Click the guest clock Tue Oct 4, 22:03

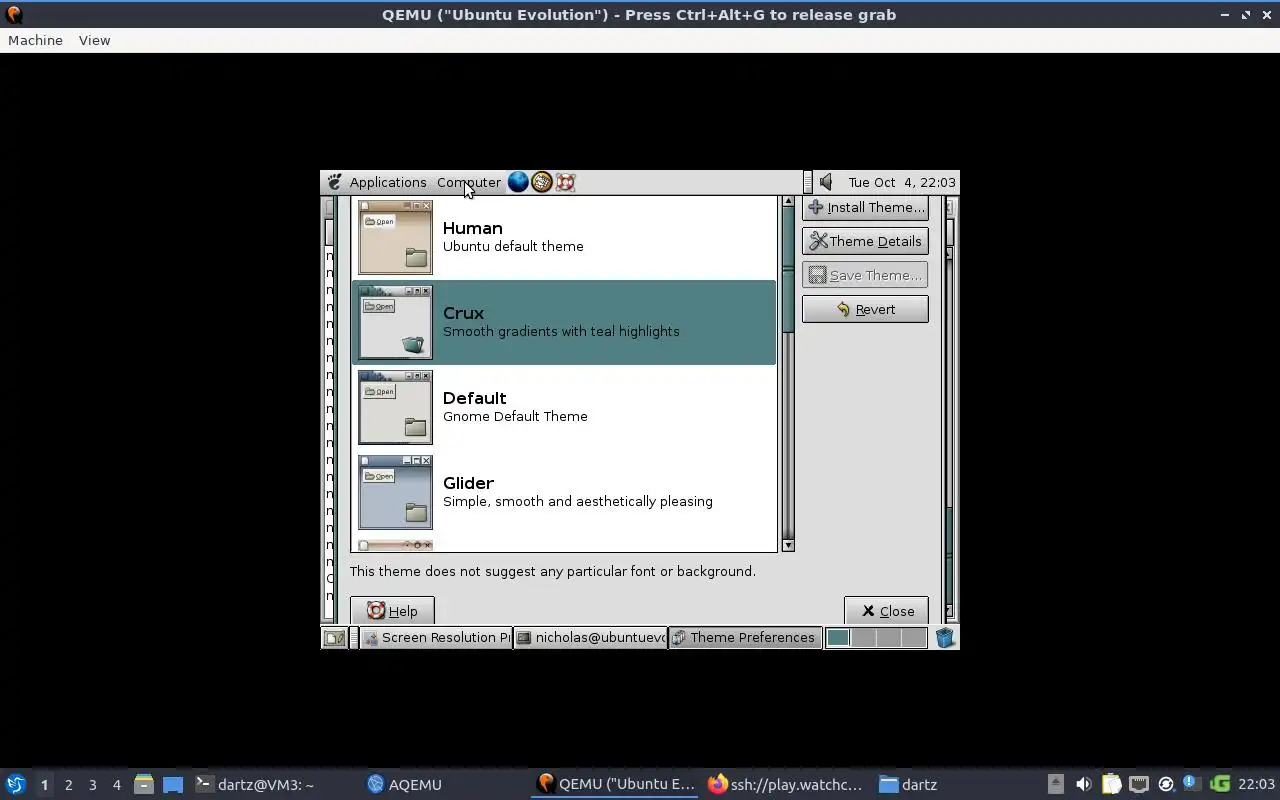pyautogui.click(x=901, y=182)
